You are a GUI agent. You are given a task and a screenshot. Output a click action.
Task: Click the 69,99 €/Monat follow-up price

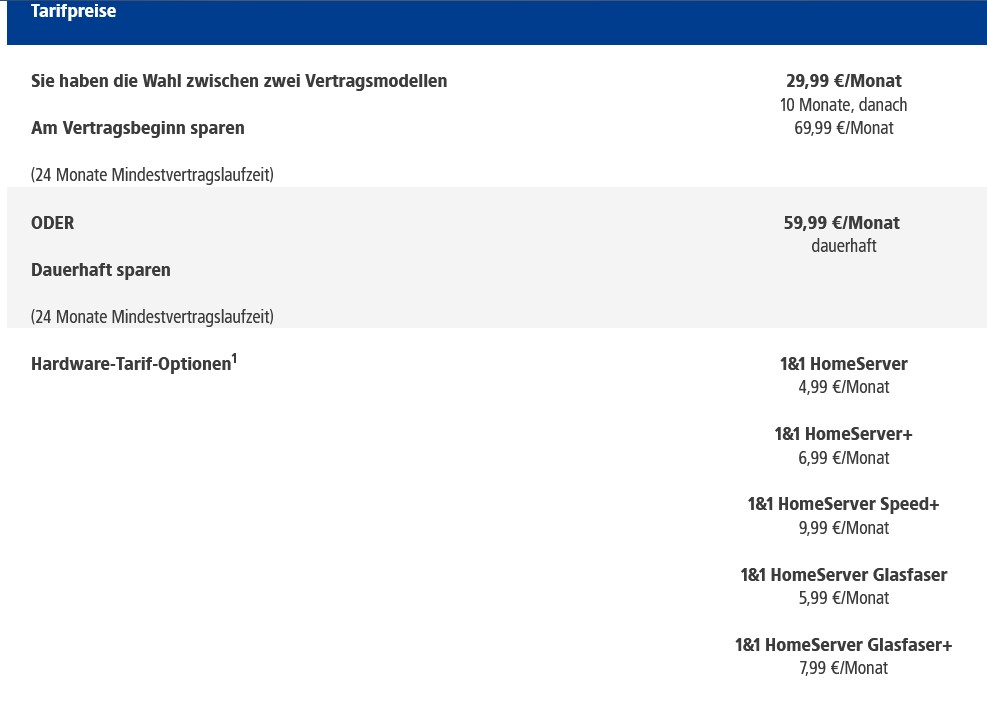(843, 128)
